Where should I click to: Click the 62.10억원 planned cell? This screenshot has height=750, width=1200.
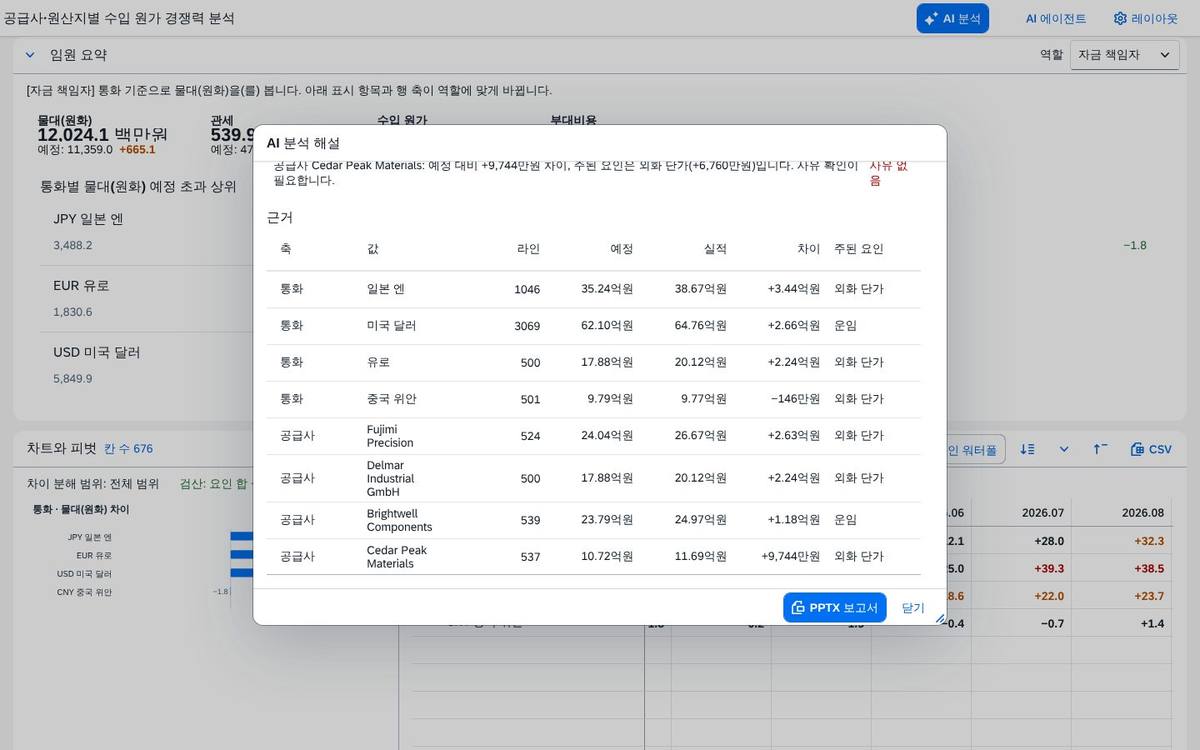click(x=607, y=326)
